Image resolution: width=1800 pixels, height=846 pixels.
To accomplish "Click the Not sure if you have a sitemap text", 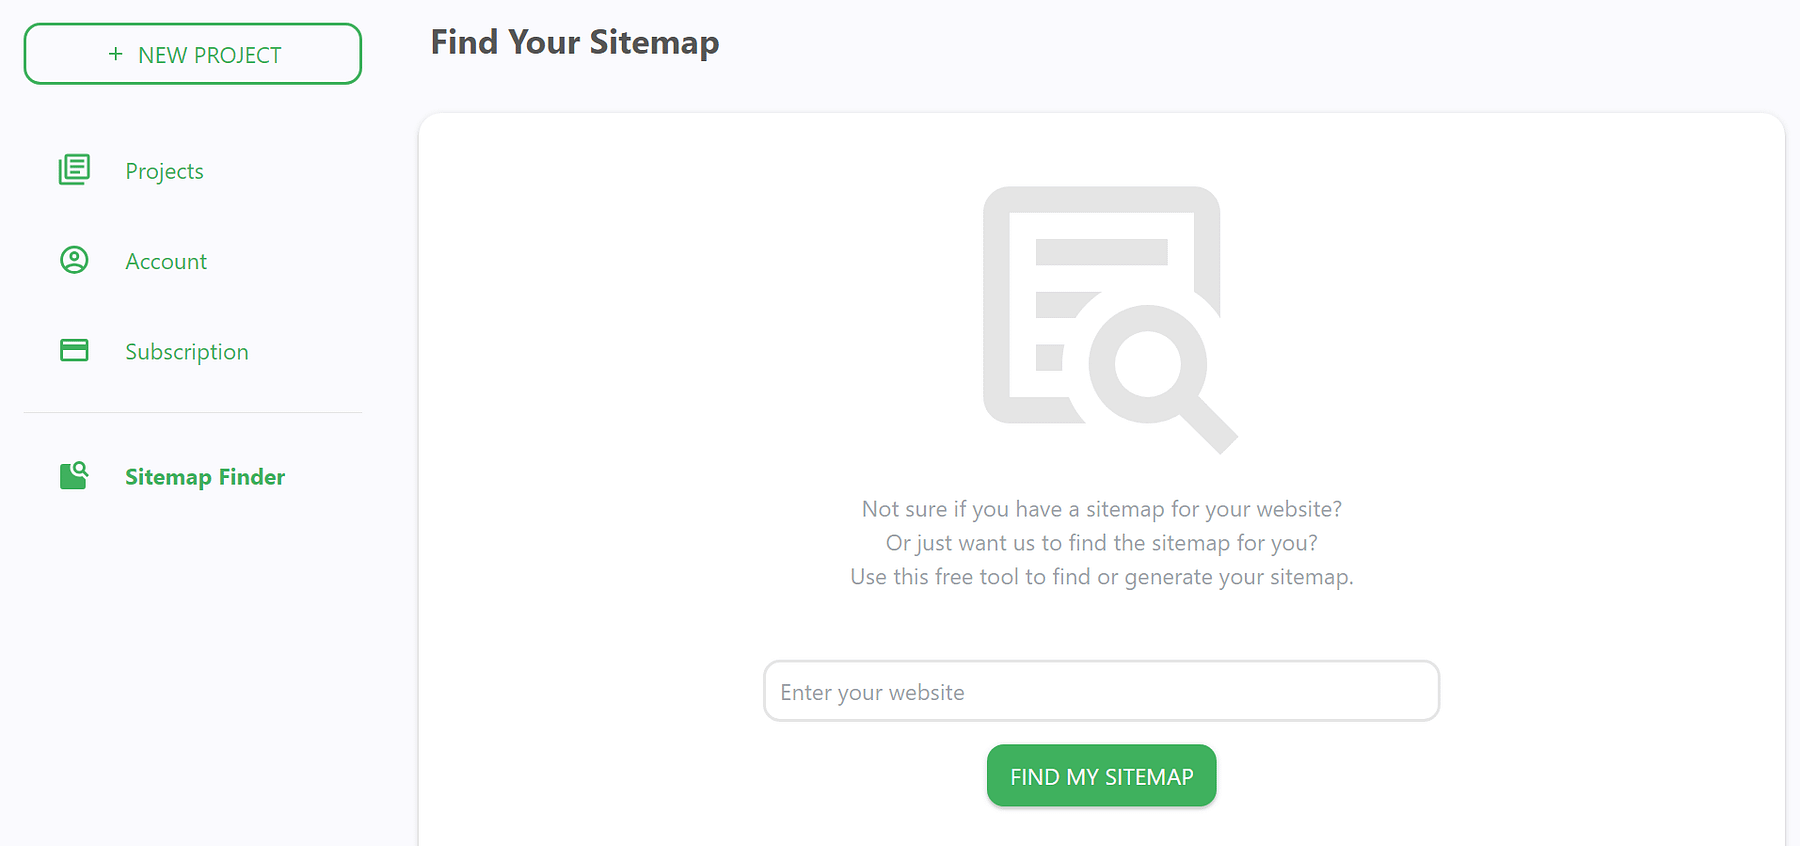I will [x=1100, y=508].
